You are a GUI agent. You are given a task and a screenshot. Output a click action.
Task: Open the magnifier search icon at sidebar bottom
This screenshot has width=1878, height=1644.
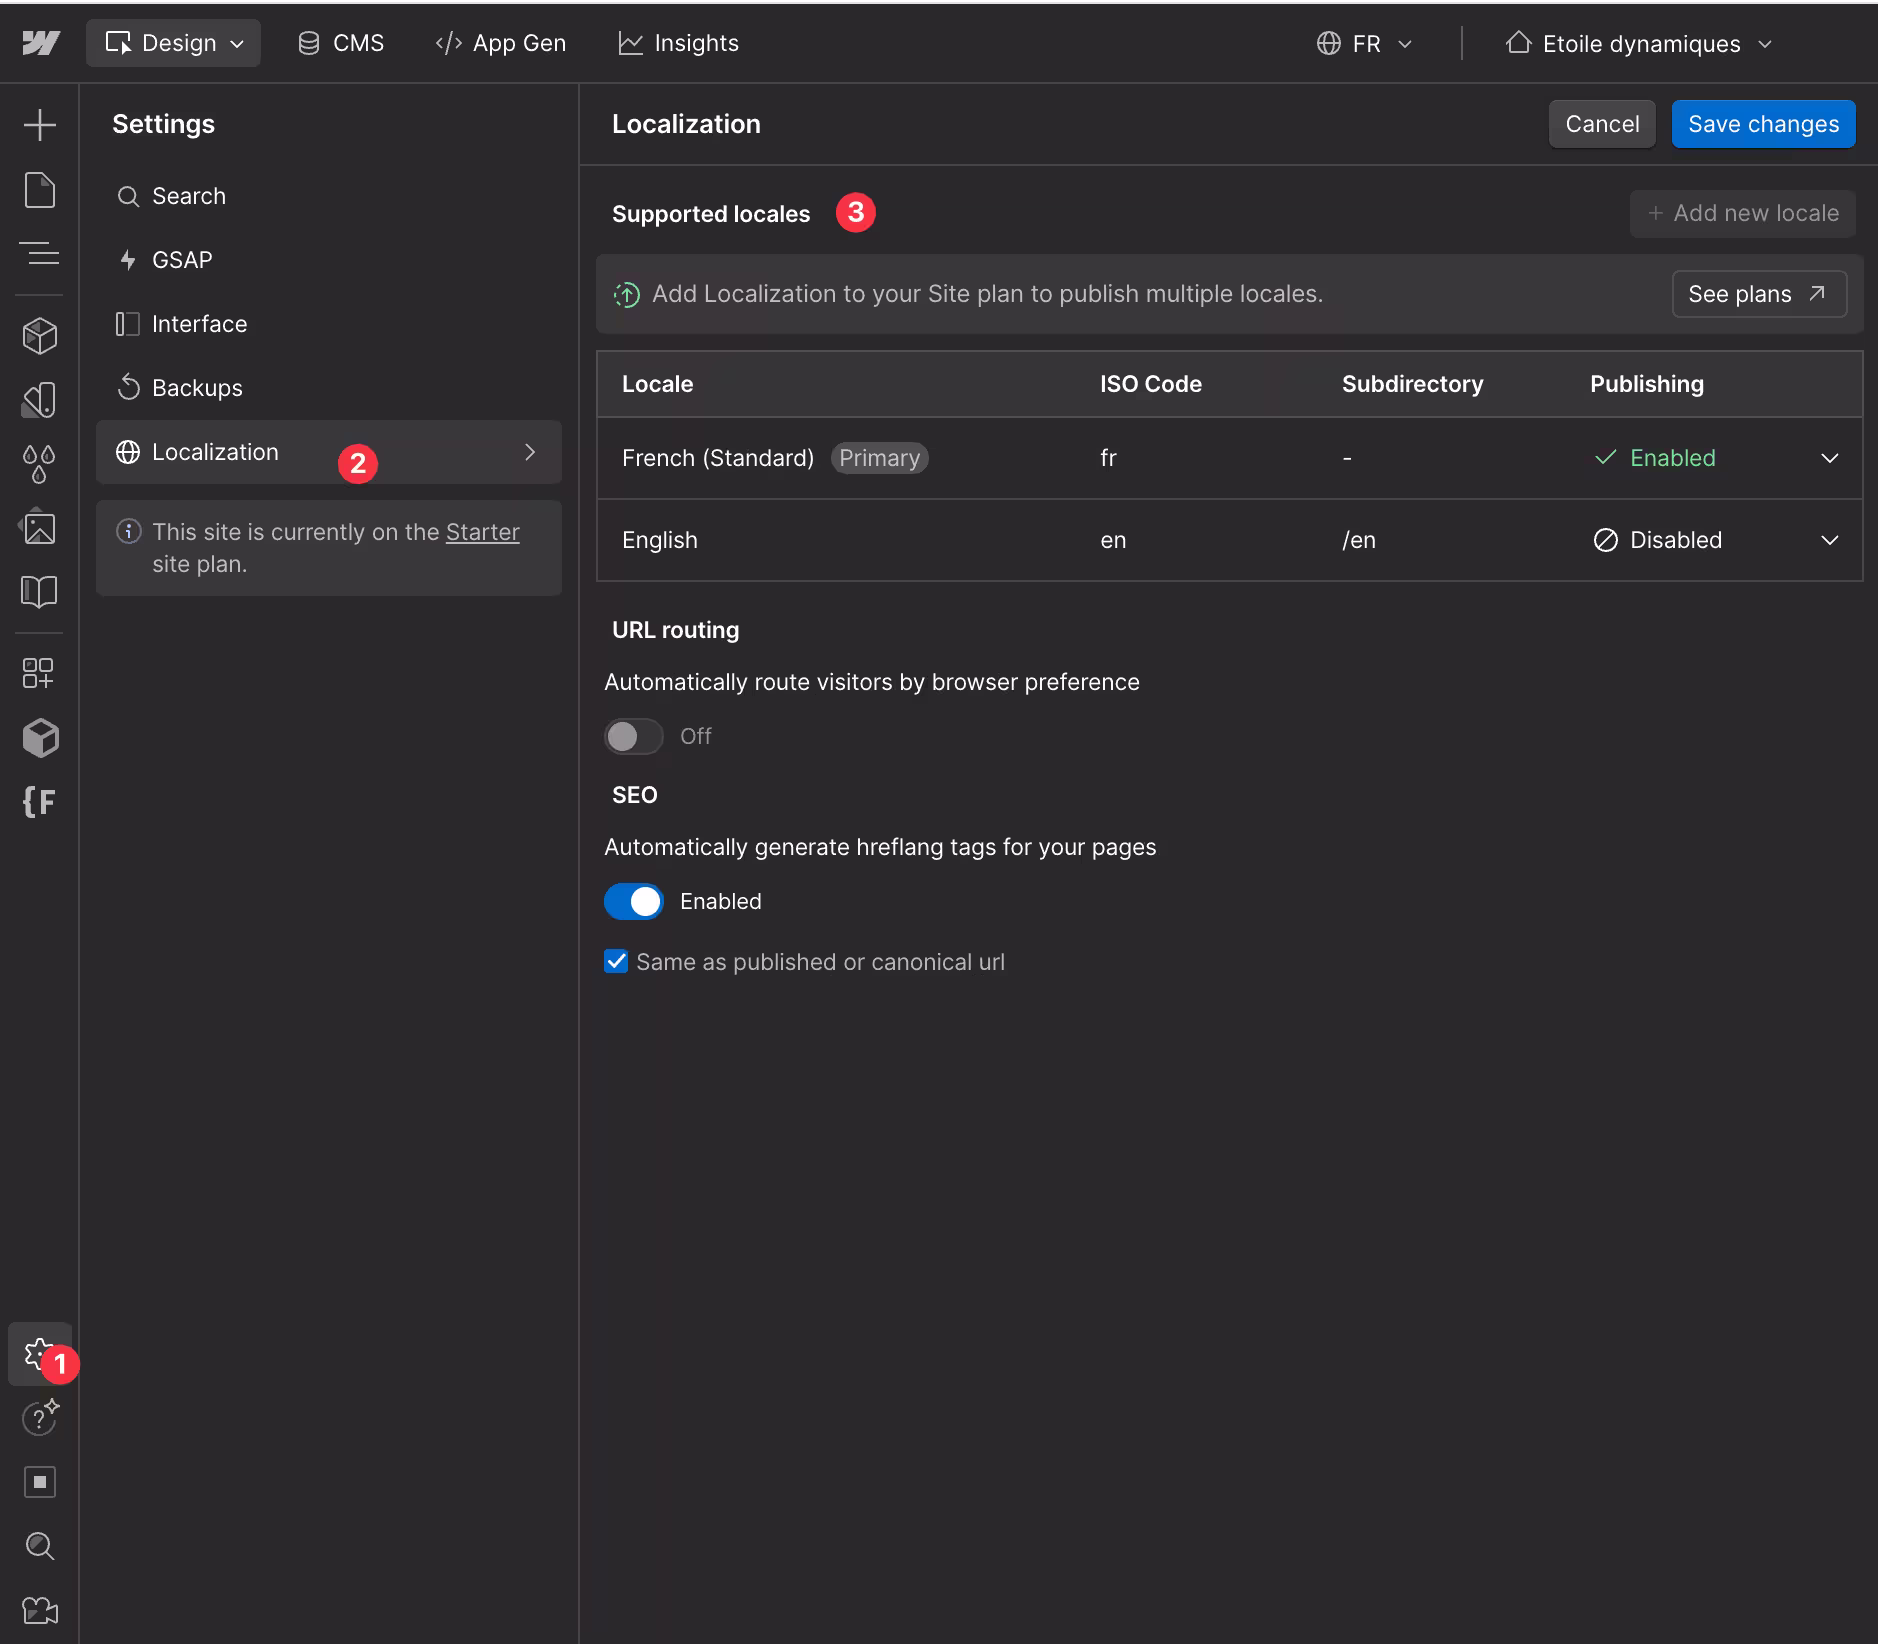40,1546
